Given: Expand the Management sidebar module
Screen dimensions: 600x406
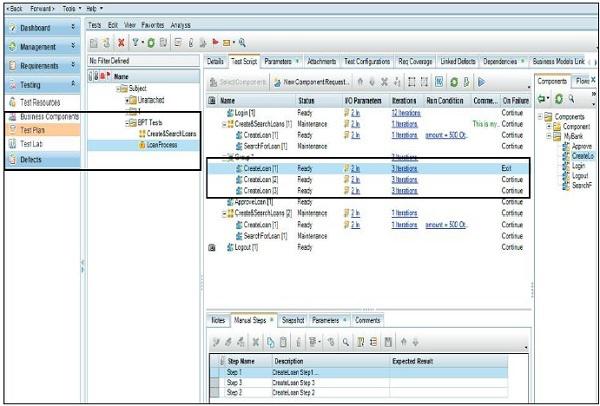Looking at the screenshot, I should pyautogui.click(x=73, y=46).
